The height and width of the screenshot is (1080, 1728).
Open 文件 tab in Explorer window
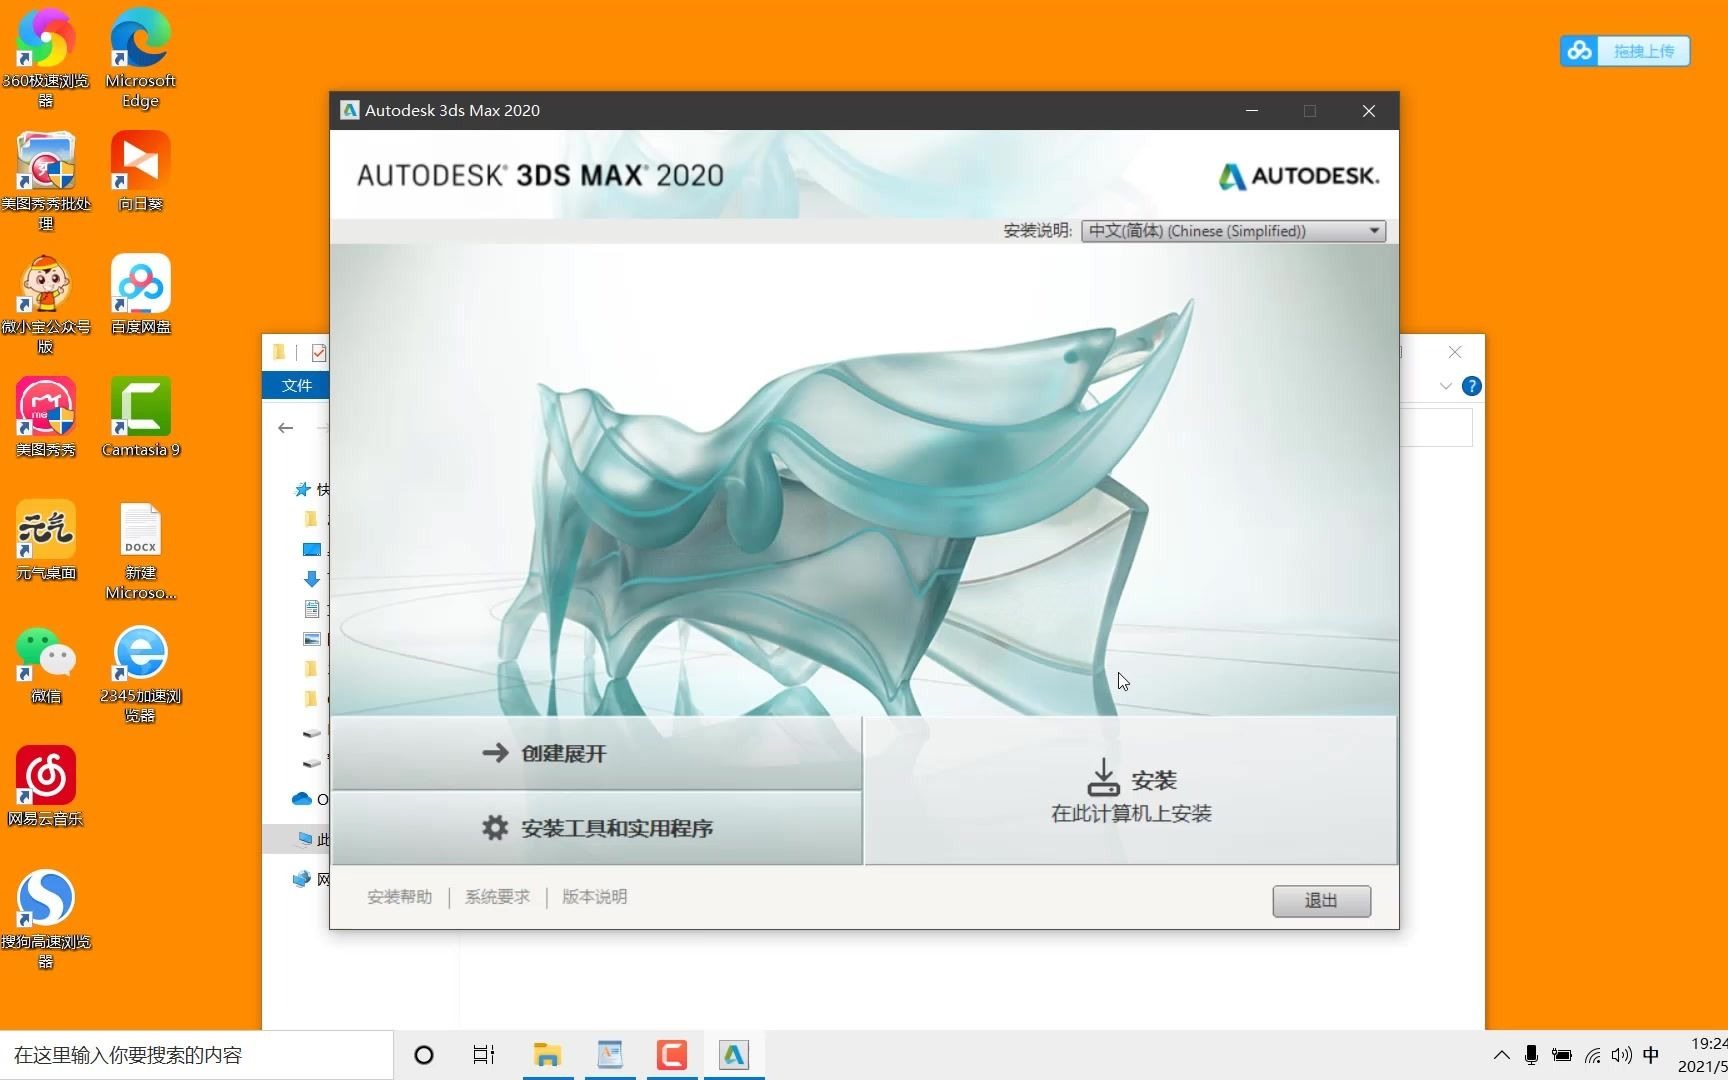point(296,385)
